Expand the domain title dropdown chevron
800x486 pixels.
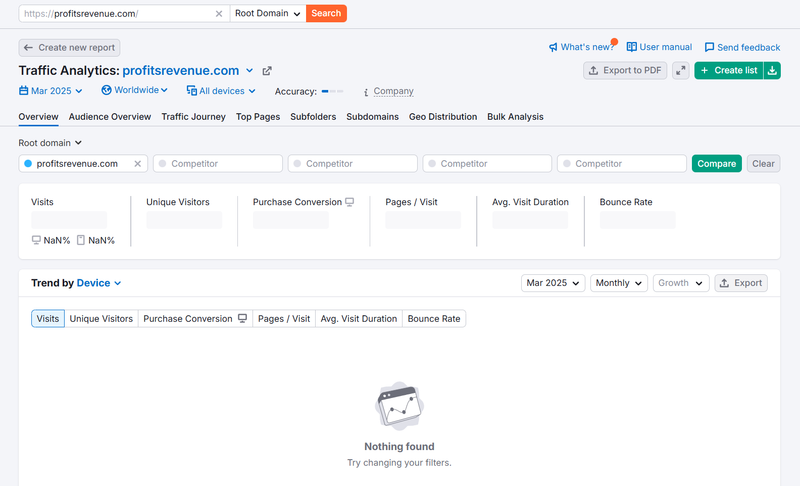pos(249,70)
